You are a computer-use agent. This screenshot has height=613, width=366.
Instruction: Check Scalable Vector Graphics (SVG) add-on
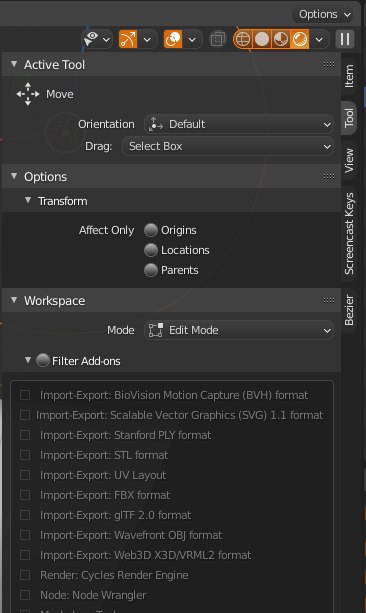click(25, 415)
